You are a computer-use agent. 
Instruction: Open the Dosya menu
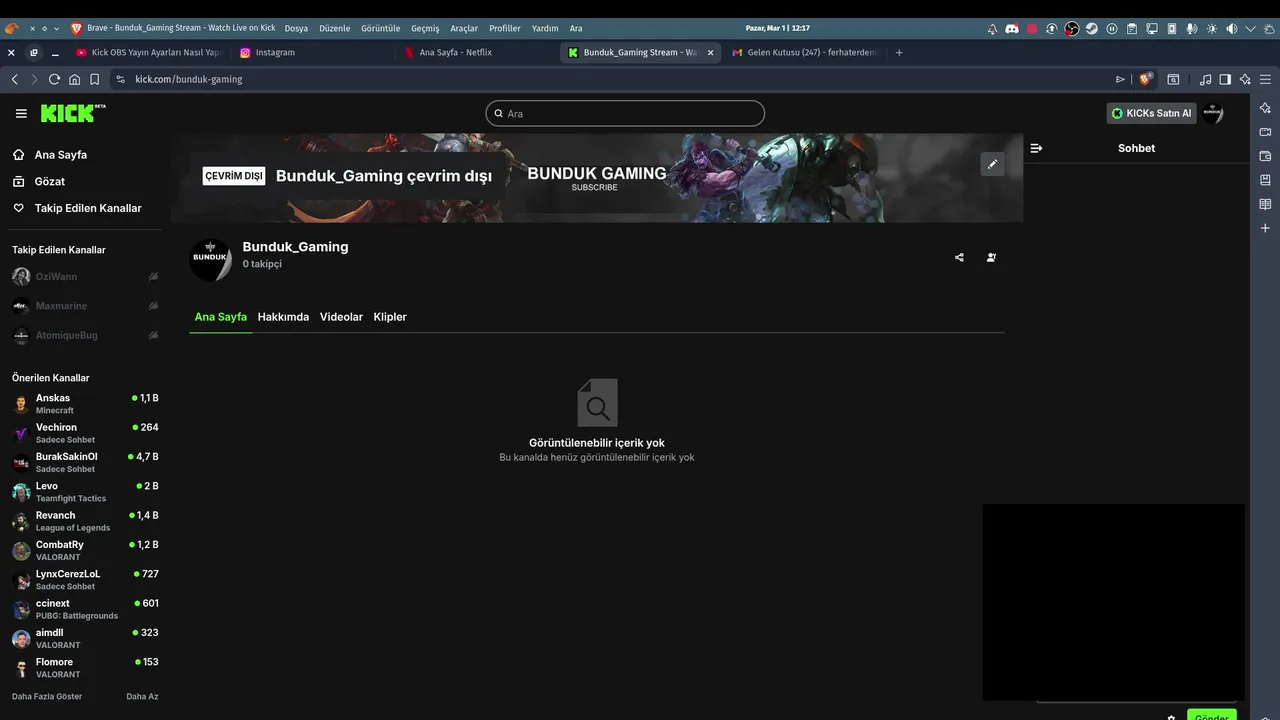coord(296,28)
